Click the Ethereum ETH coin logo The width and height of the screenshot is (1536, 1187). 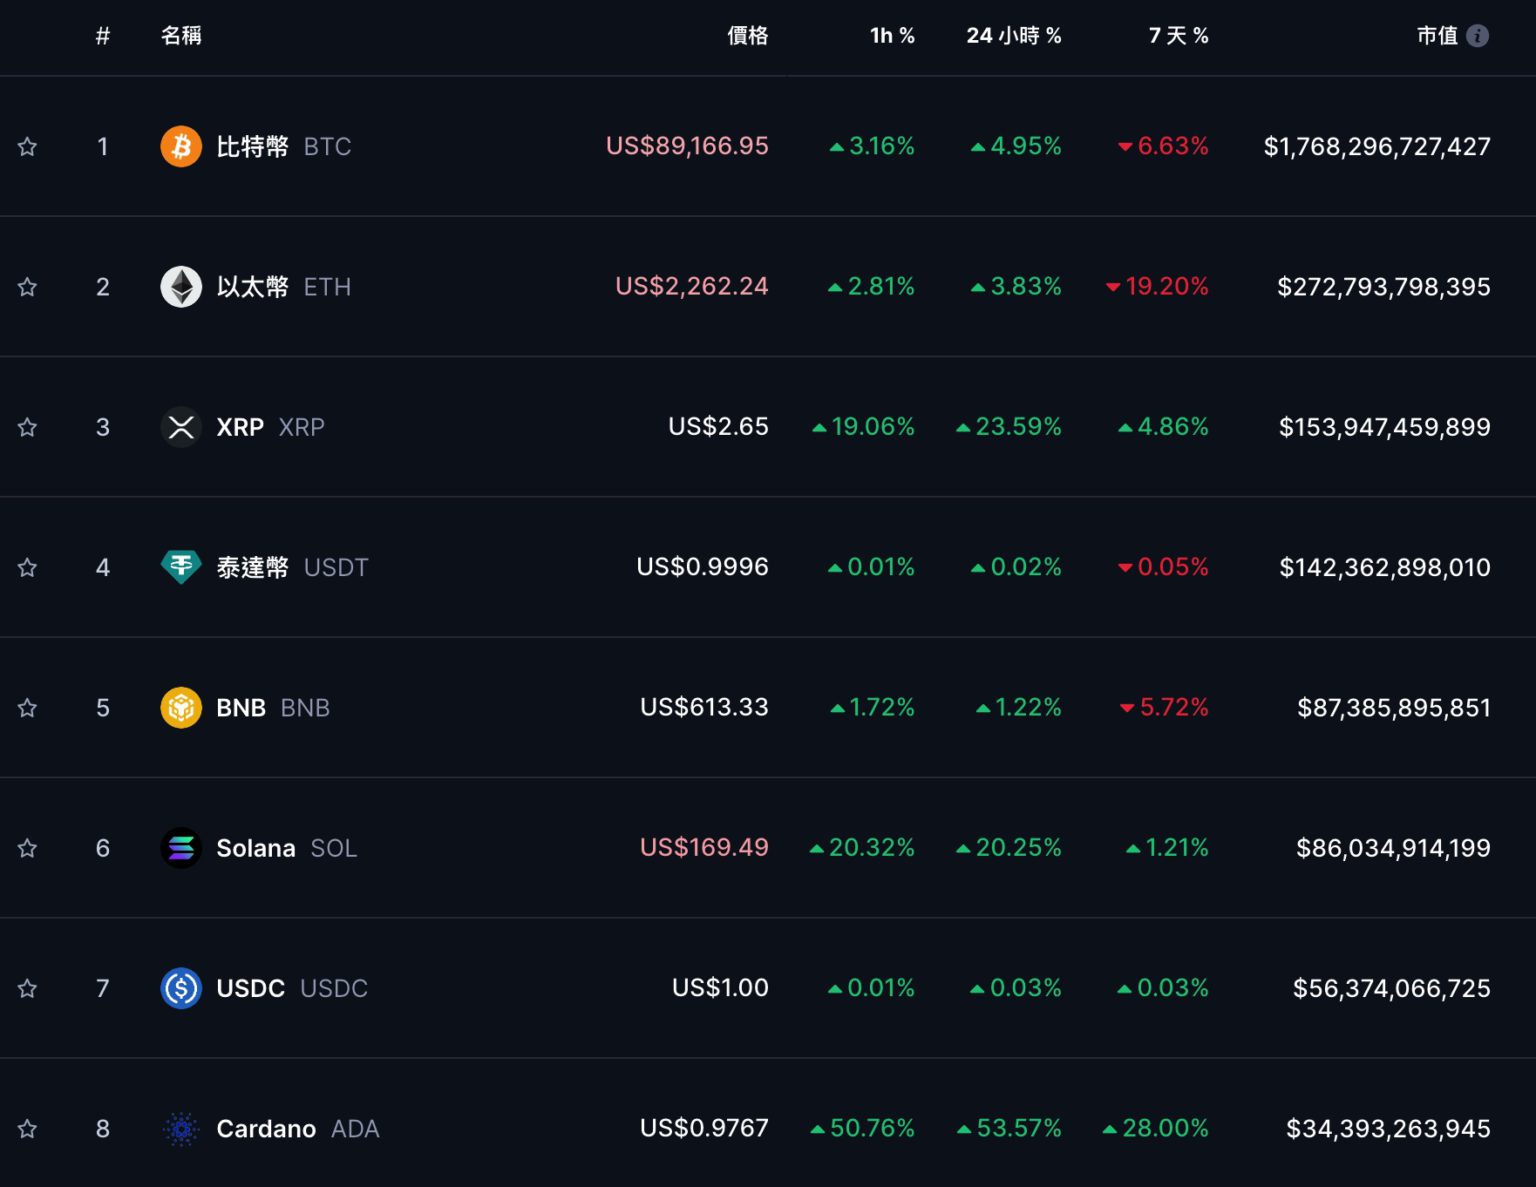coord(181,287)
